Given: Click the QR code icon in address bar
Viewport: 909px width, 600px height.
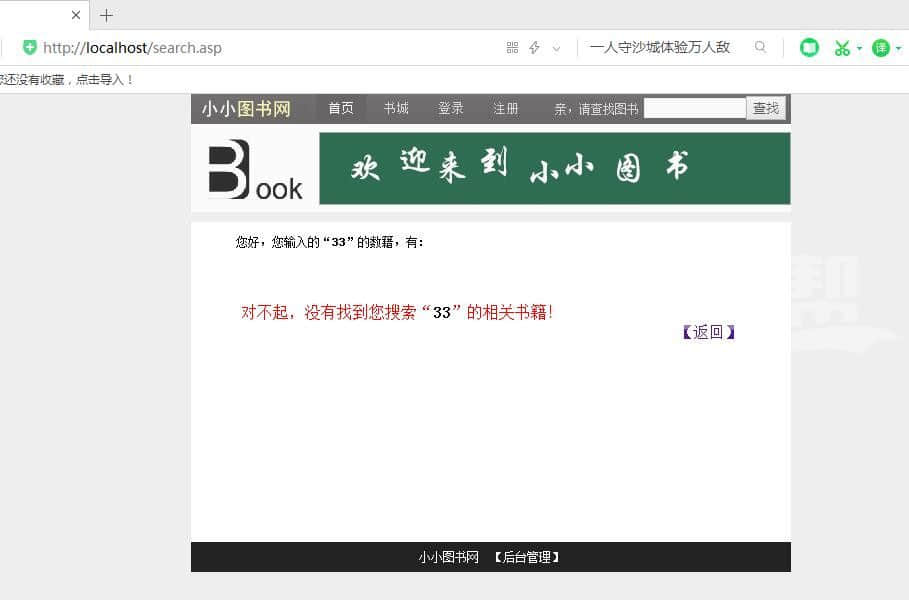Looking at the screenshot, I should point(512,47).
